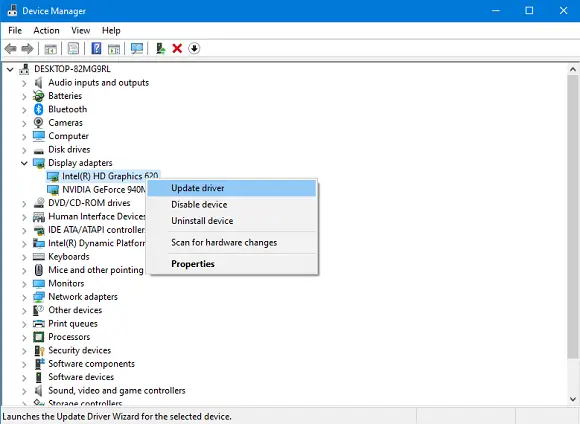
Task: Click the scrollbar up arrow
Action: click(x=573, y=69)
